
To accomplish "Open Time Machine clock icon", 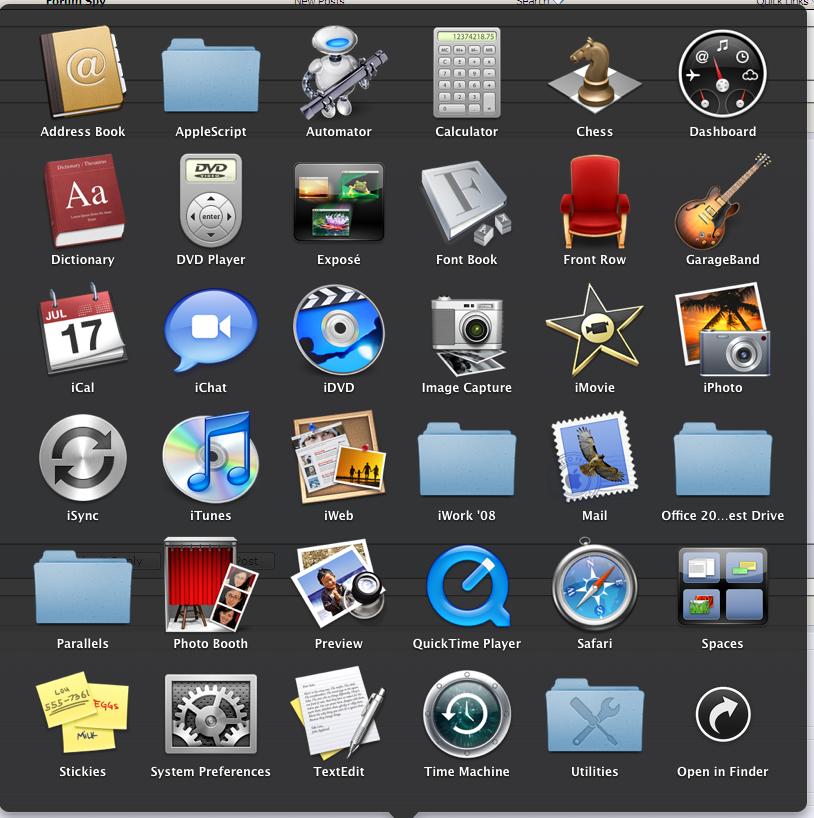I will click(466, 714).
